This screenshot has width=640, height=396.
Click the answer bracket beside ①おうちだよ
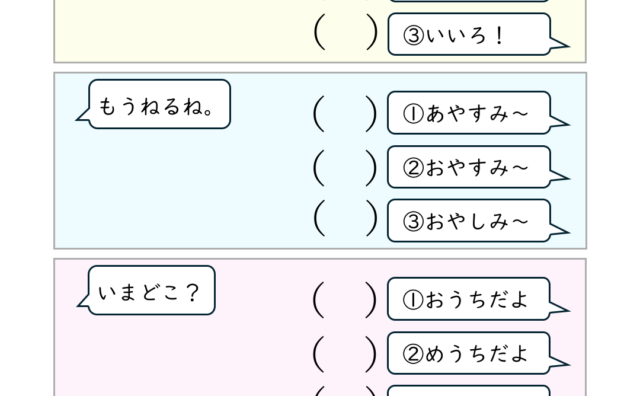pos(345,300)
